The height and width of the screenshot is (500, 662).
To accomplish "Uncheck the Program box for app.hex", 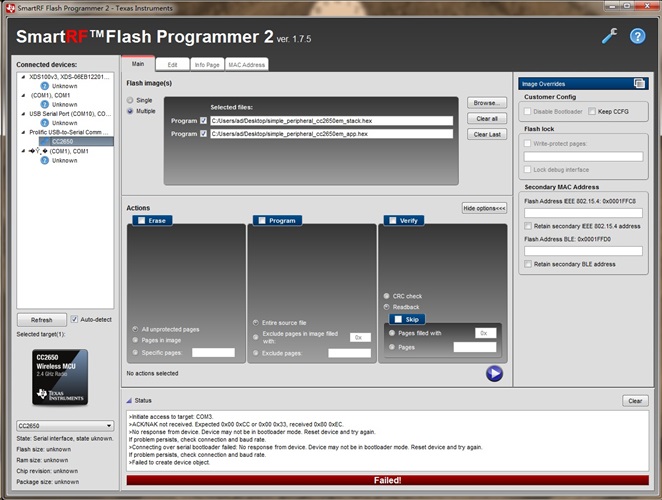I will click(203, 134).
